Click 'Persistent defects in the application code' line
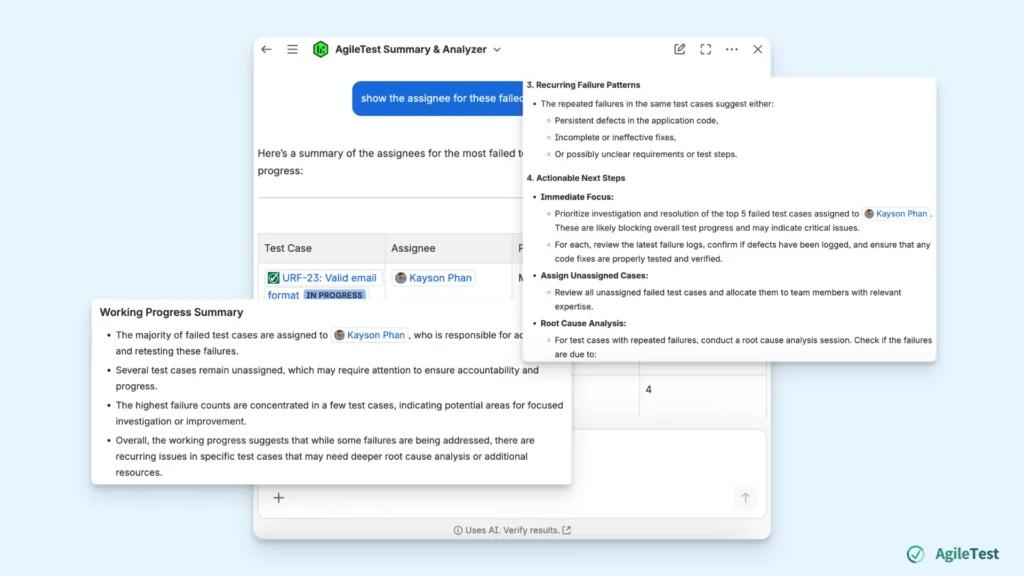 [x=636, y=120]
